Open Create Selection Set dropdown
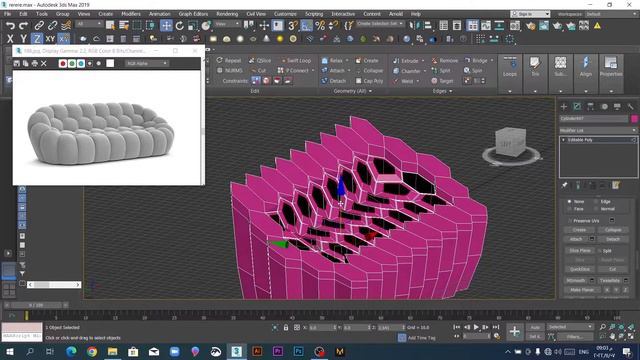The width and height of the screenshot is (640, 360). pos(380,24)
